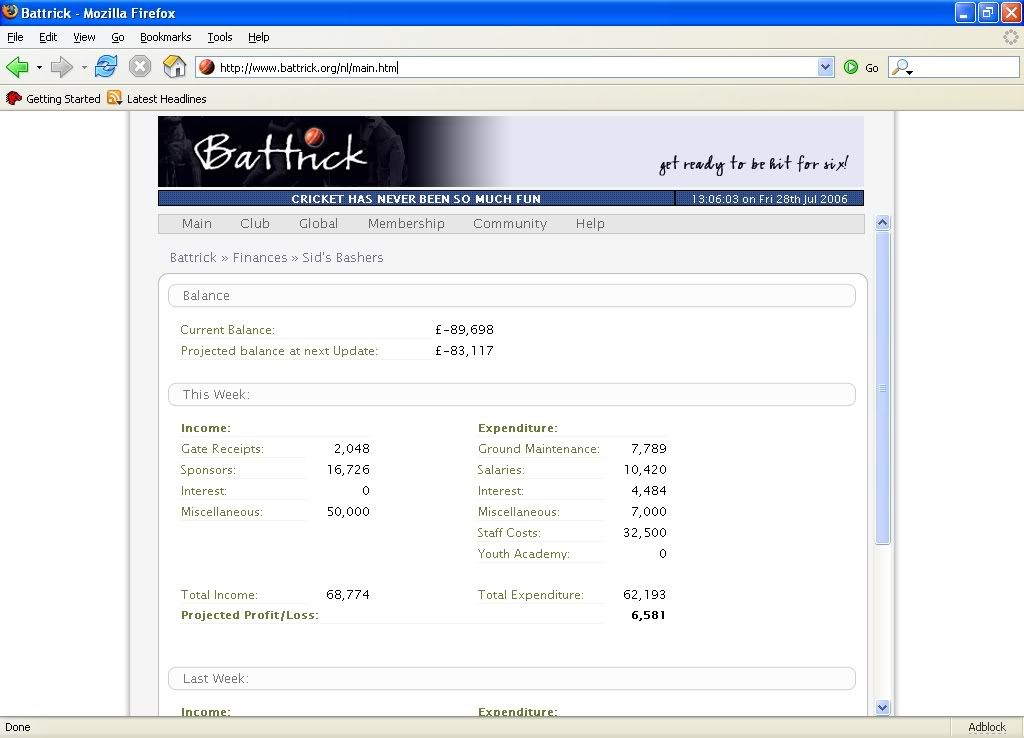
Task: Click the Last Week section header
Action: 512,679
